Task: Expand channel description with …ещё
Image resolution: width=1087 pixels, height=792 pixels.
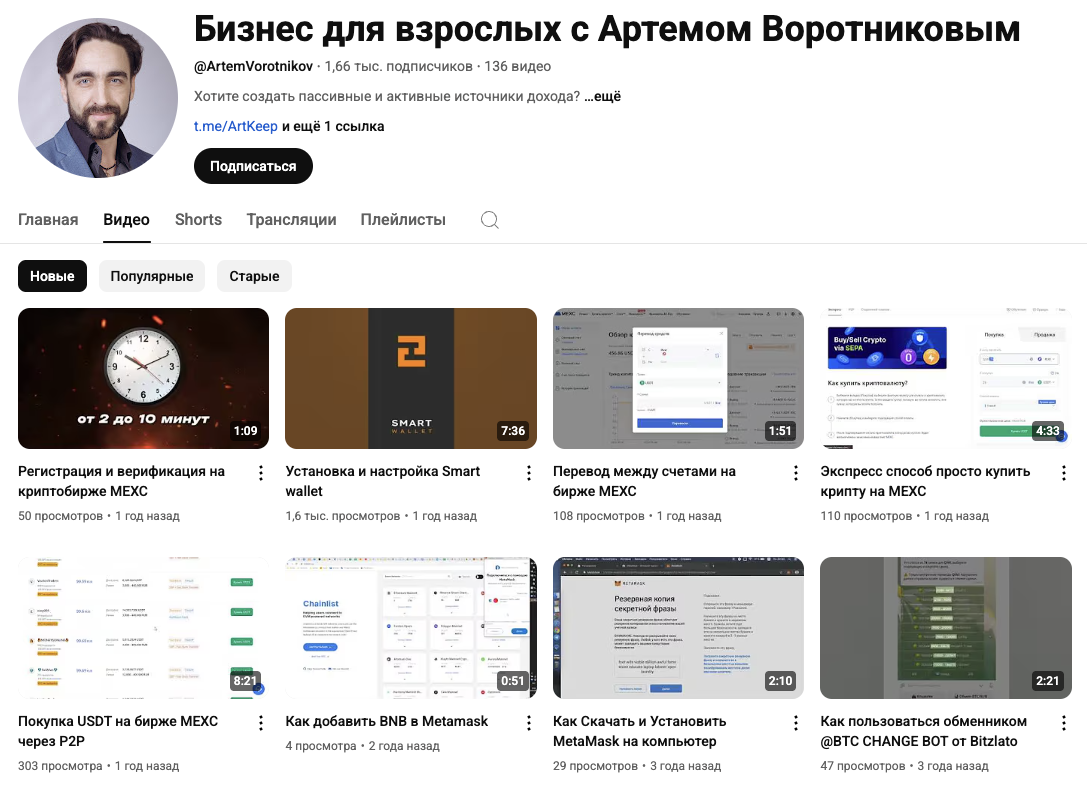Action: pos(602,96)
